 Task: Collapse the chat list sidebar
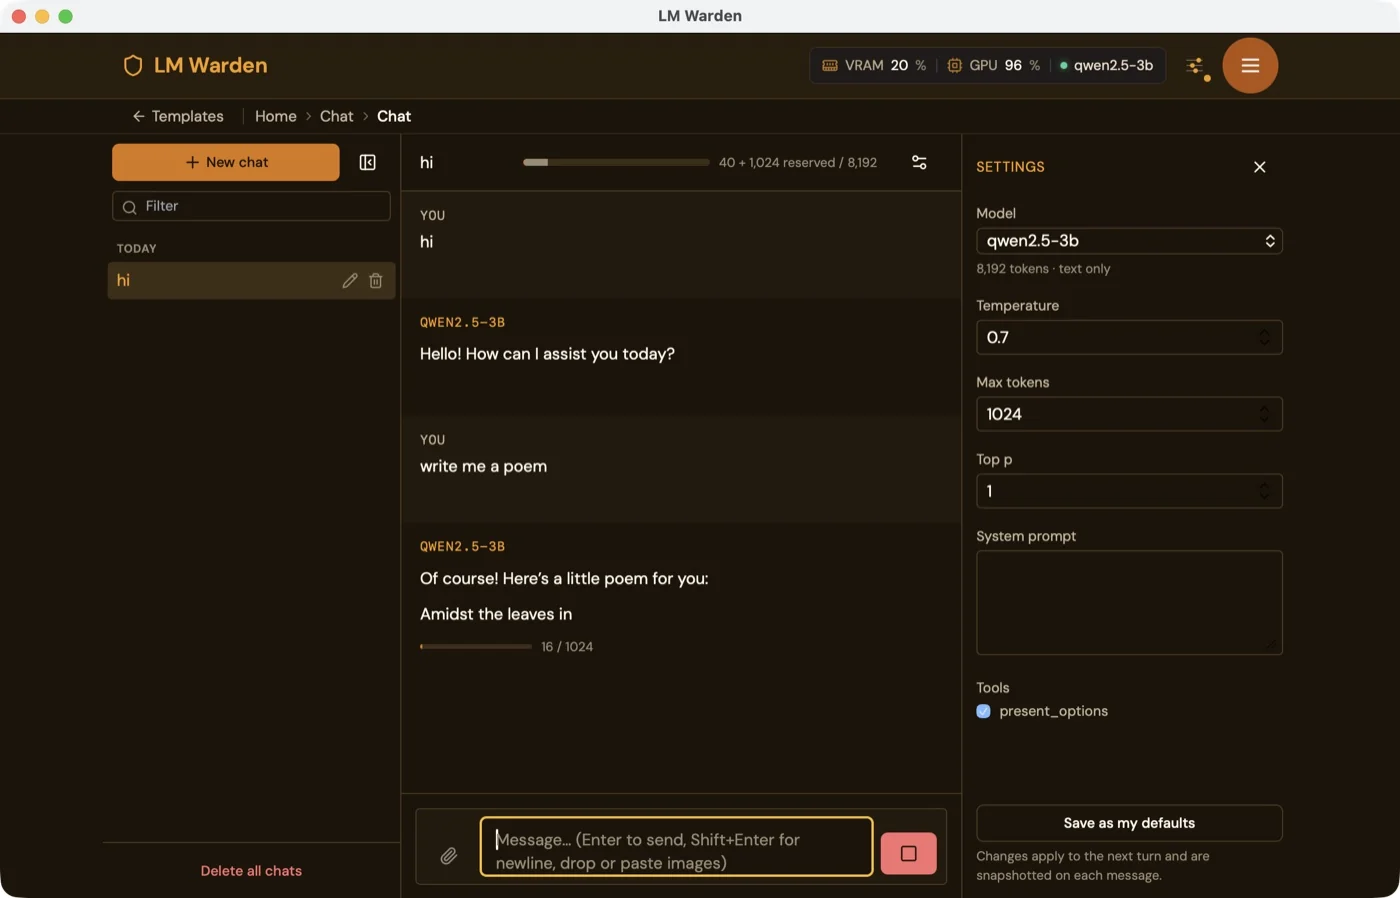click(368, 162)
